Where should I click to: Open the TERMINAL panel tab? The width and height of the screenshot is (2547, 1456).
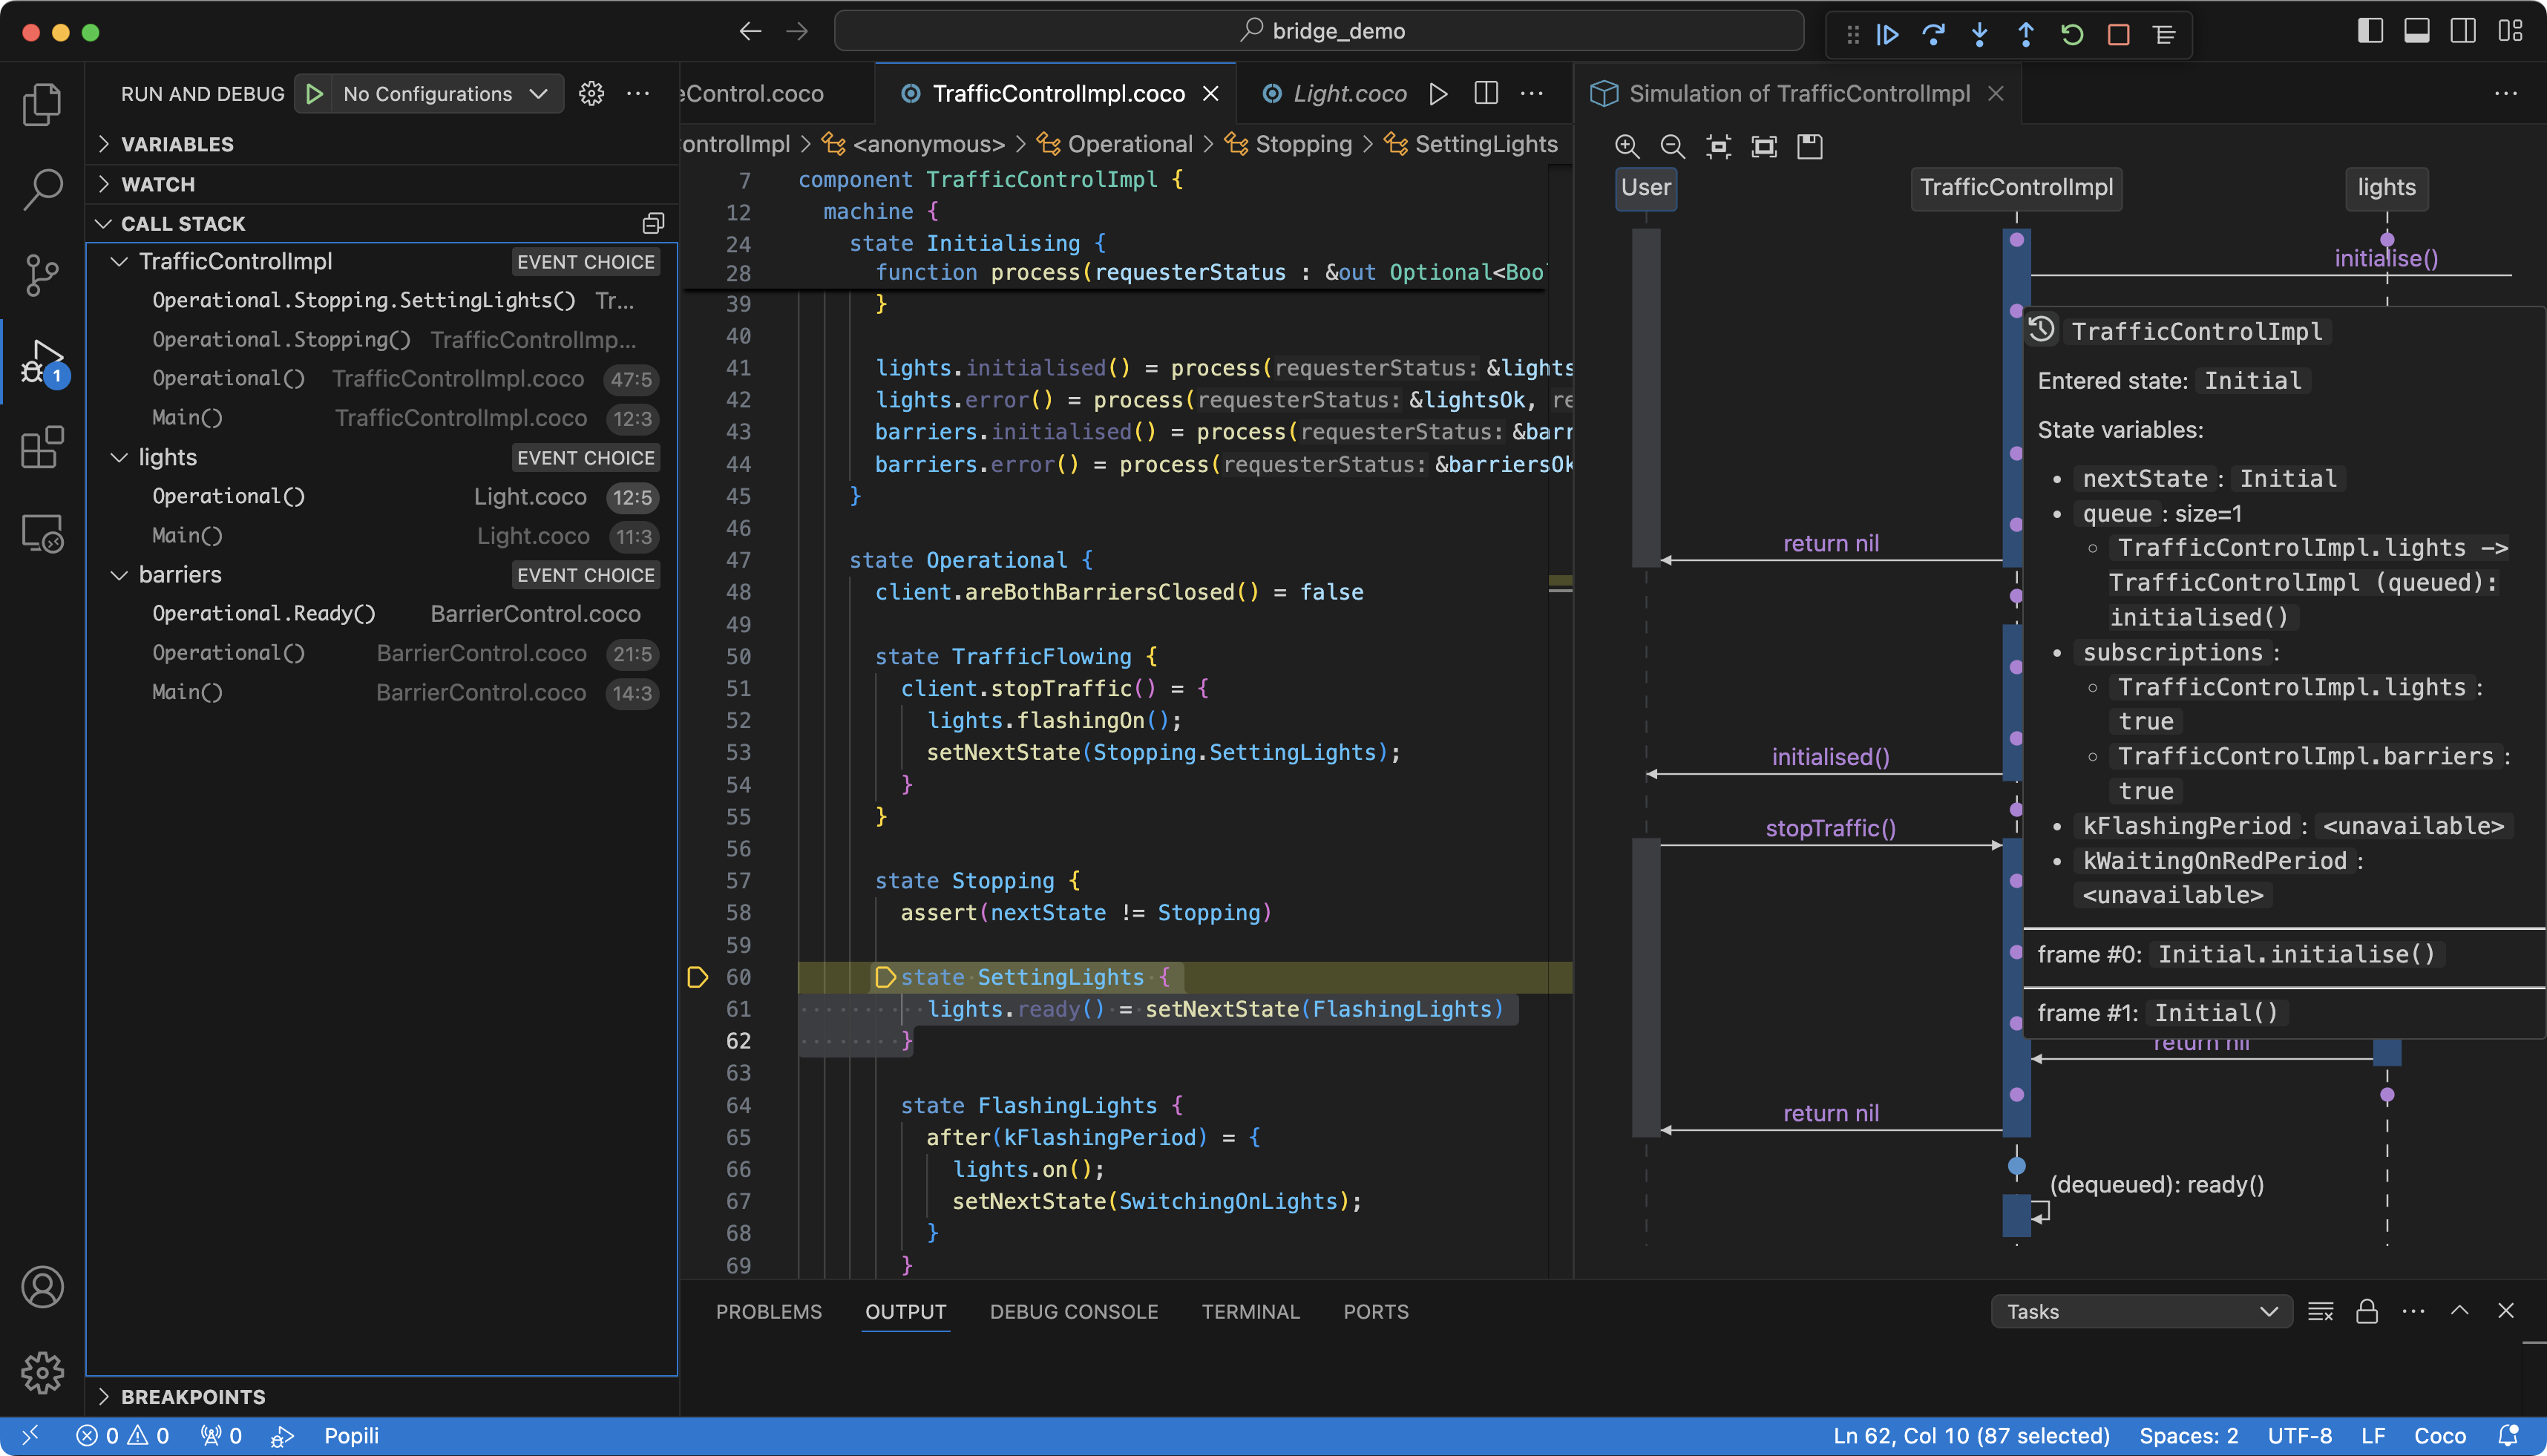pyautogui.click(x=1250, y=1312)
